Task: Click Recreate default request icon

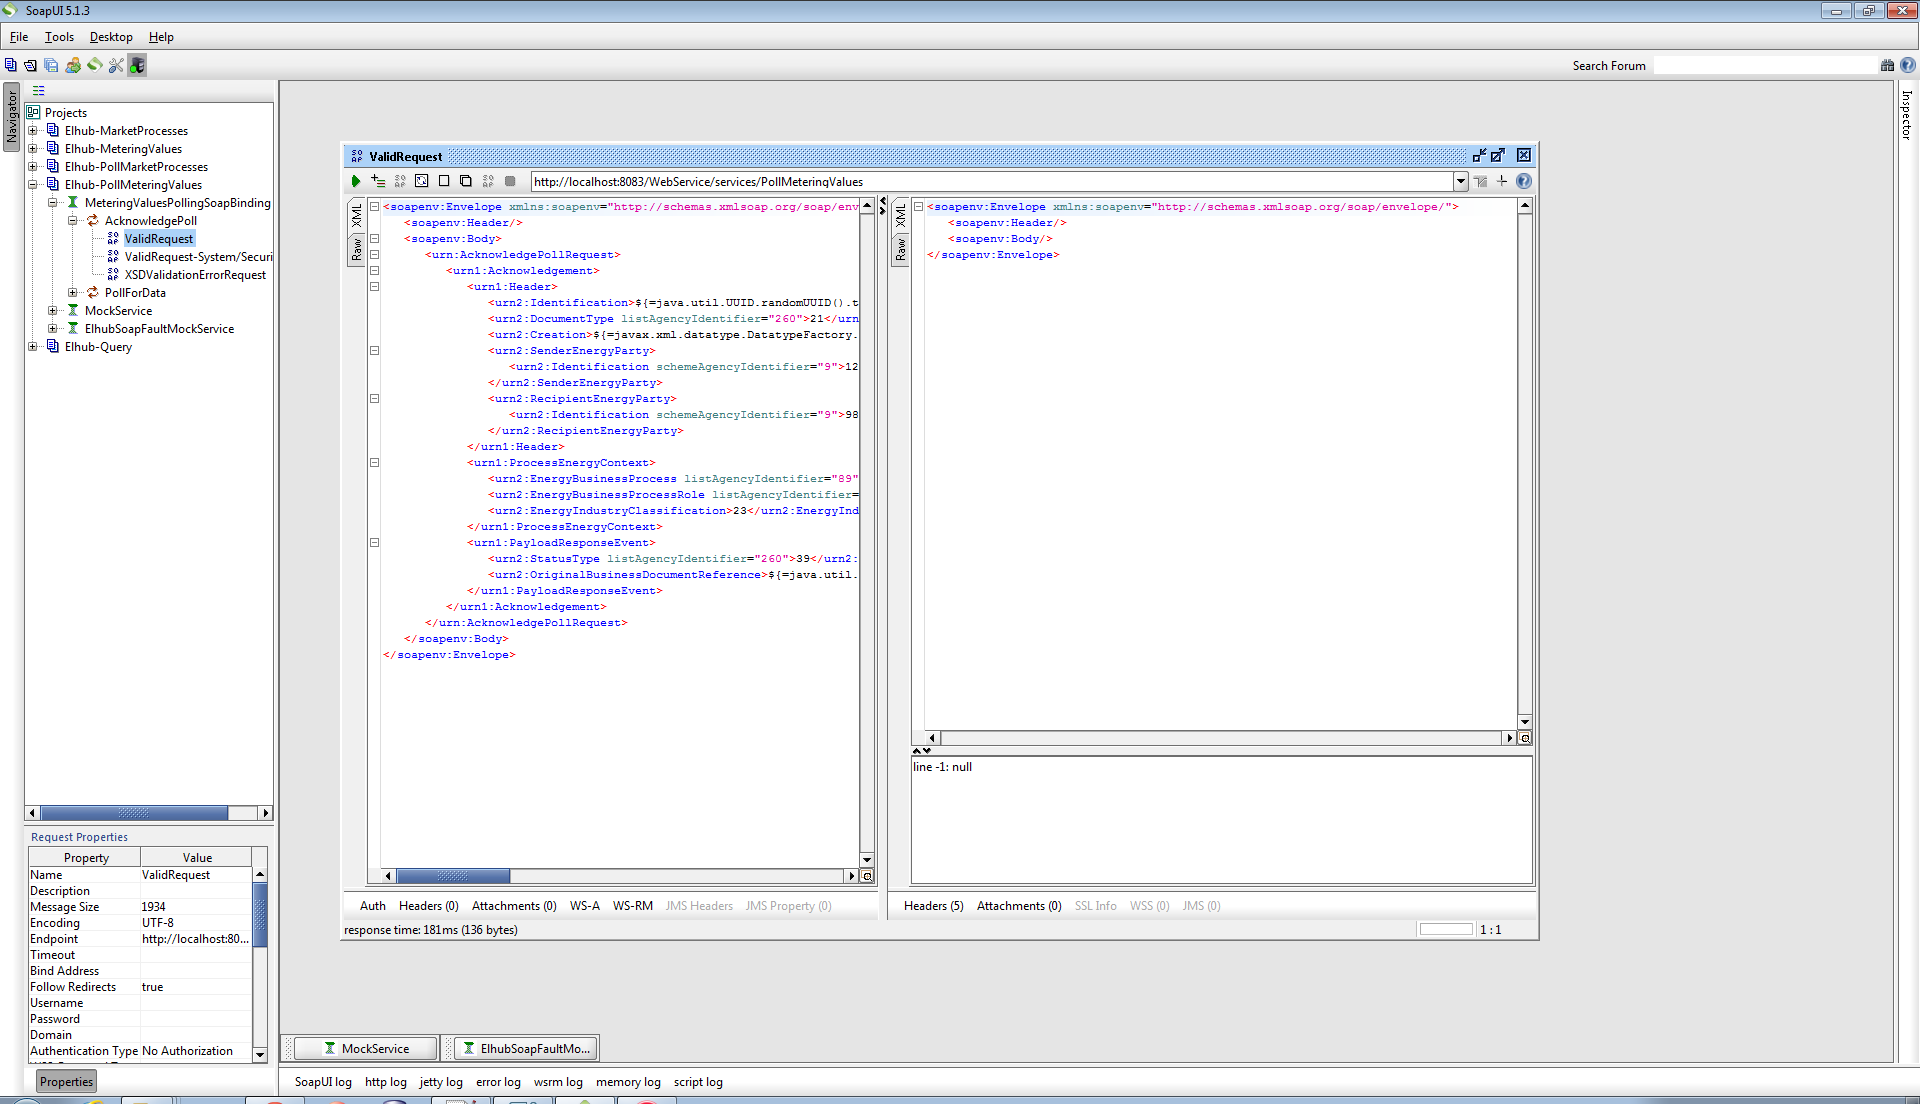Action: tap(422, 182)
